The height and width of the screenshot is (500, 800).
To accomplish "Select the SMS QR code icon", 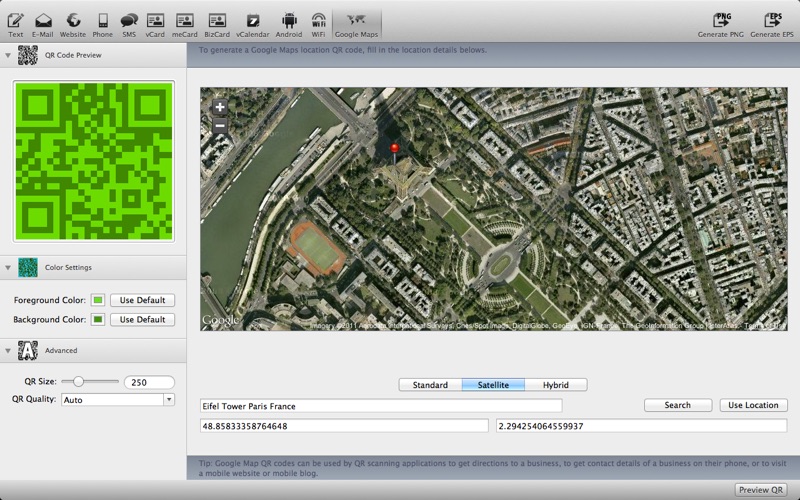I will [129, 20].
